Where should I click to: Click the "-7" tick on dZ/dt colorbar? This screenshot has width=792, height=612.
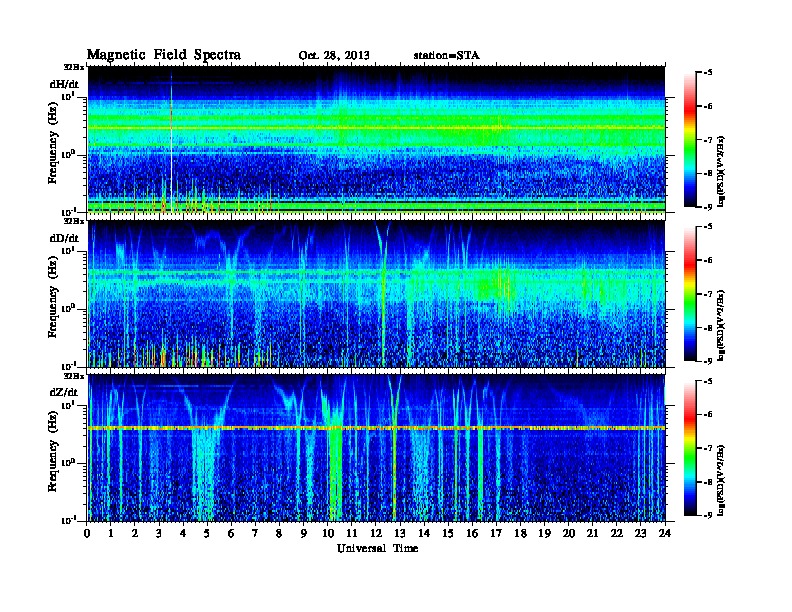708,448
